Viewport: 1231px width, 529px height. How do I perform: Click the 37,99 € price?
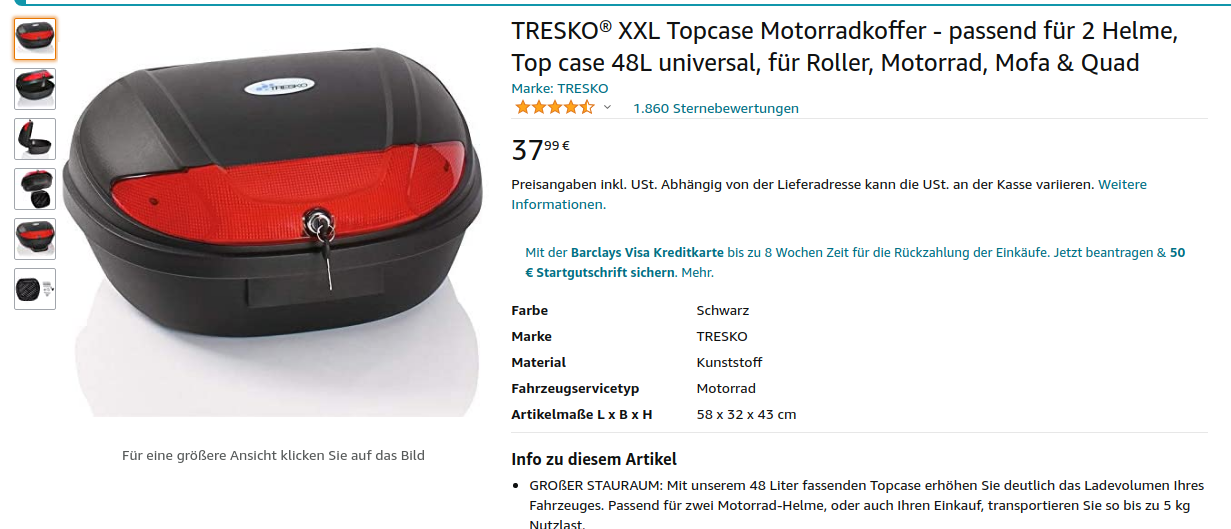pyautogui.click(x=541, y=149)
